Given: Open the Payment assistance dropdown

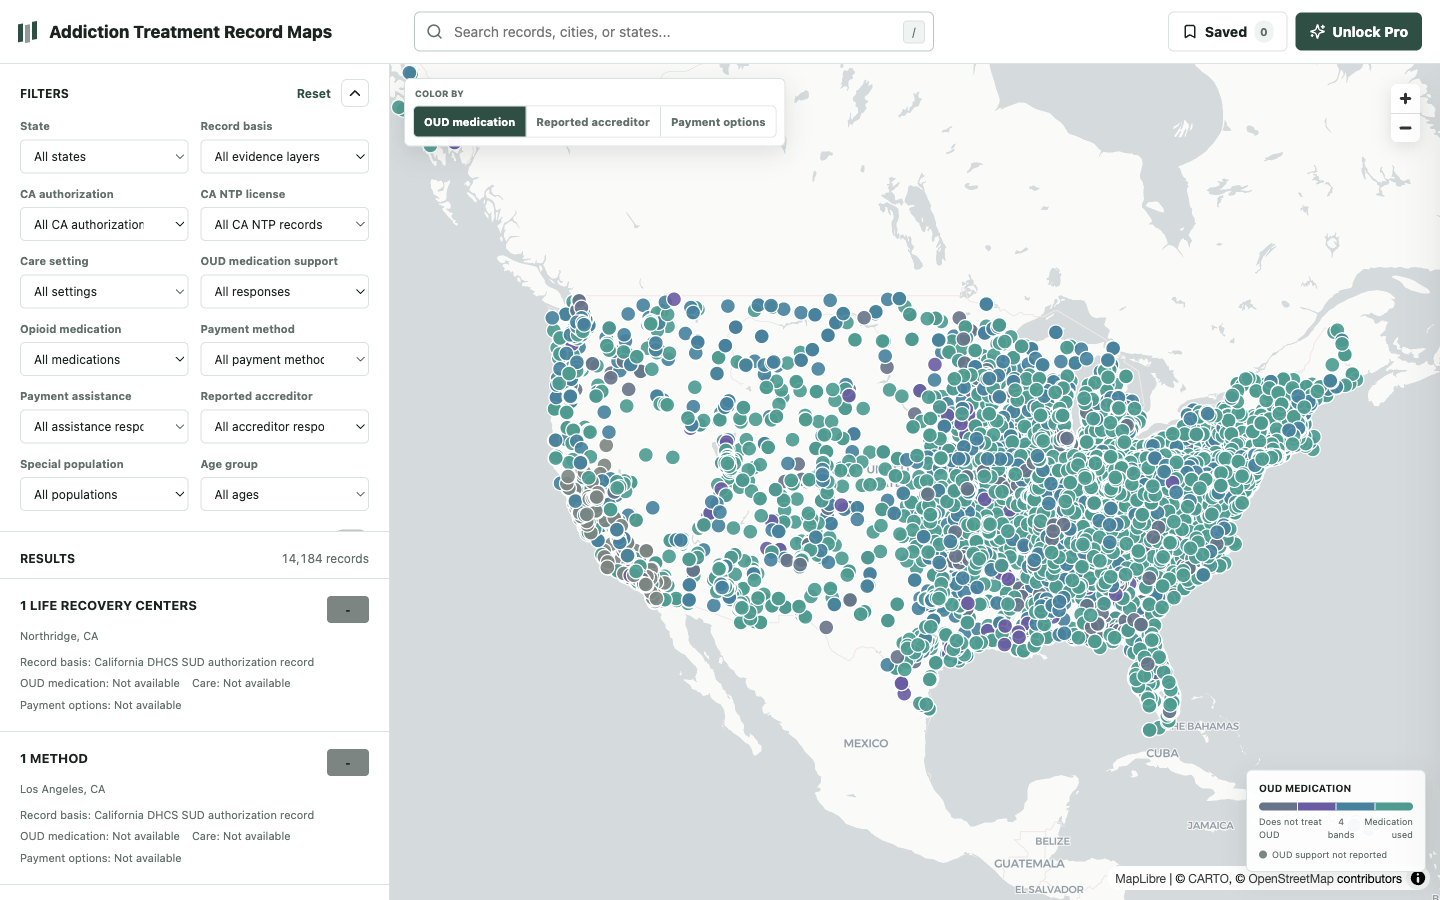Looking at the screenshot, I should tap(104, 427).
